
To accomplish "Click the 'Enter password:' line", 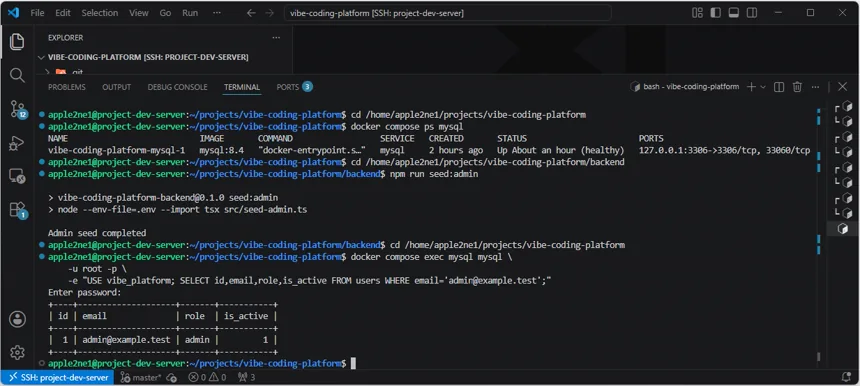I will [x=84, y=292].
